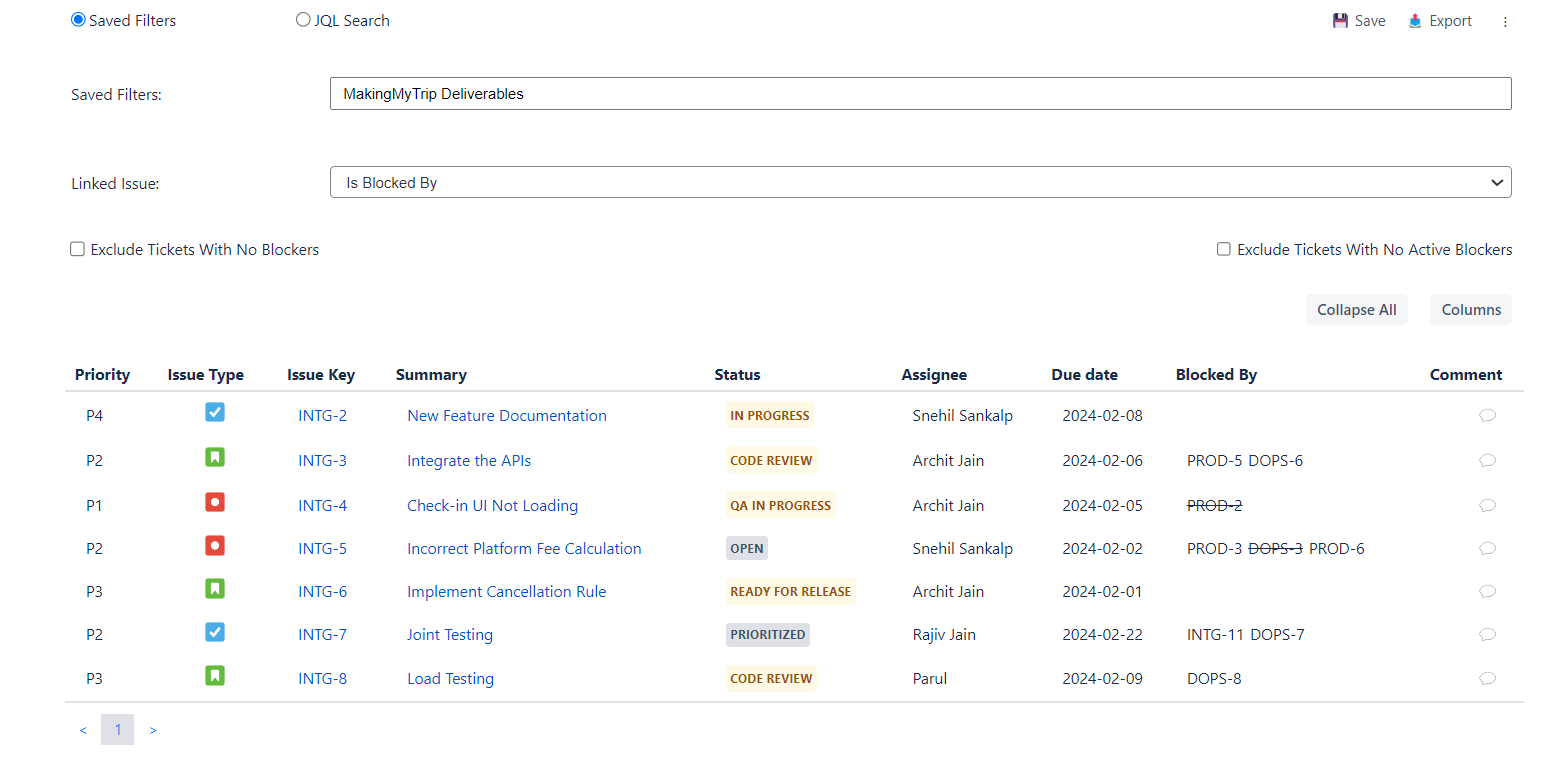Open issue key INTG-6

click(322, 592)
